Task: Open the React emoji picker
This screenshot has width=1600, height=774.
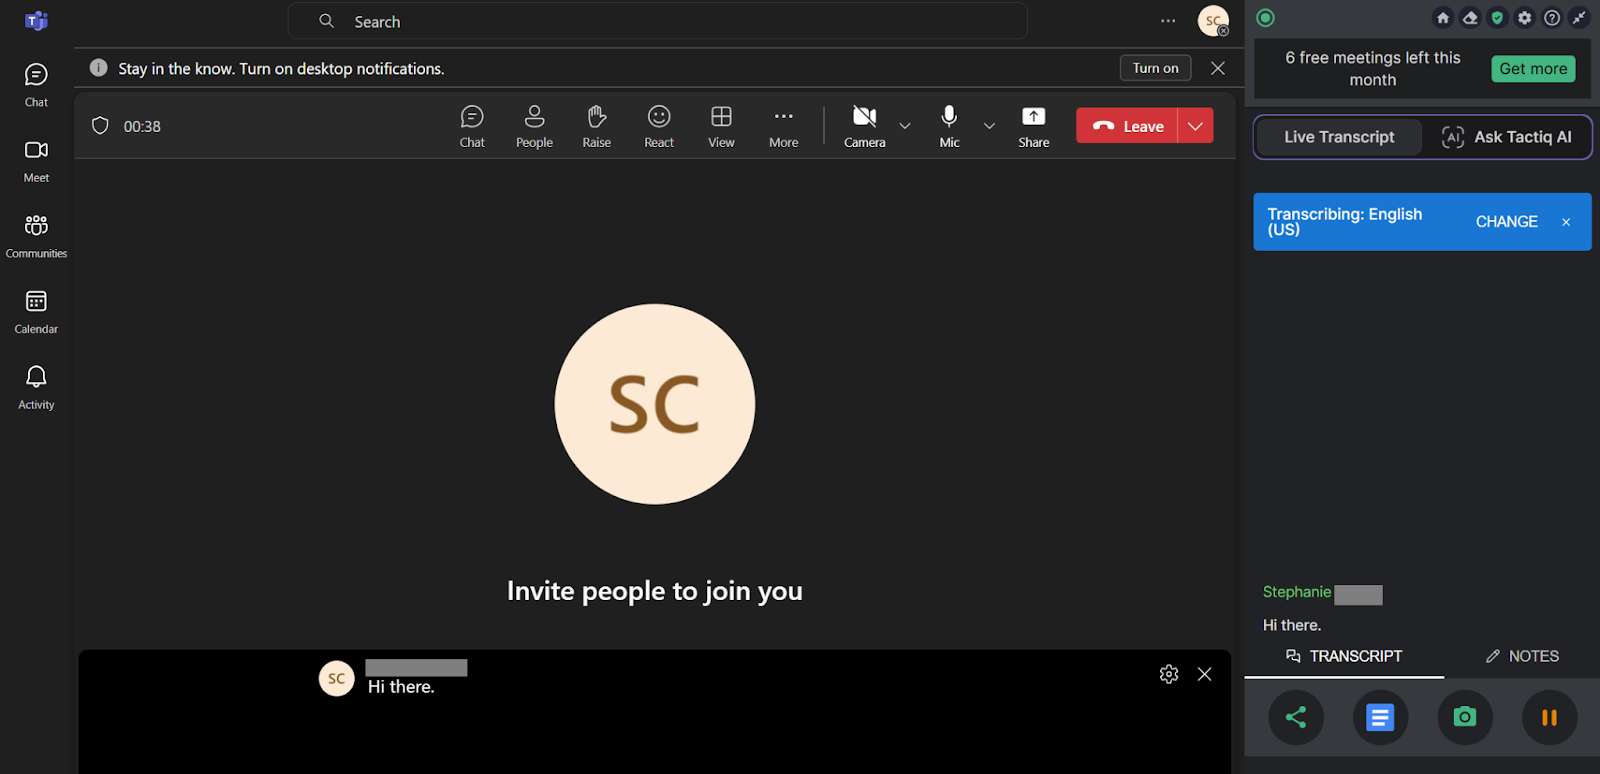Action: pos(659,126)
